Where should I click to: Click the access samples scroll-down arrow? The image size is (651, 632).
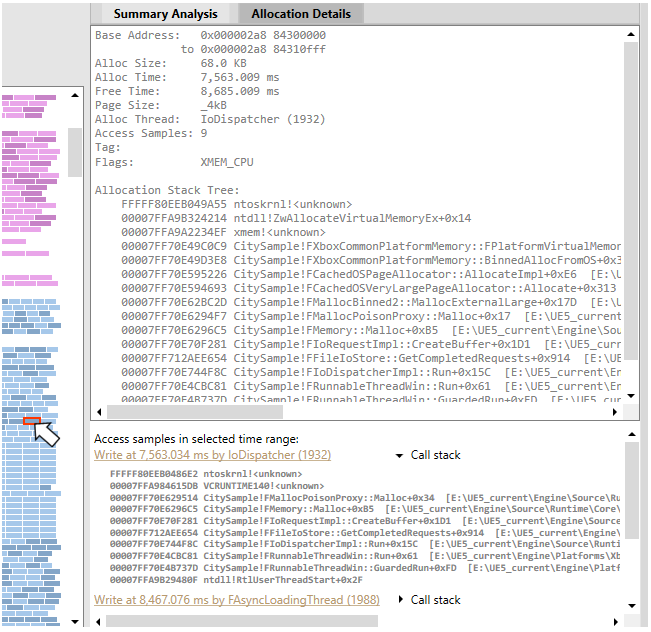632,606
